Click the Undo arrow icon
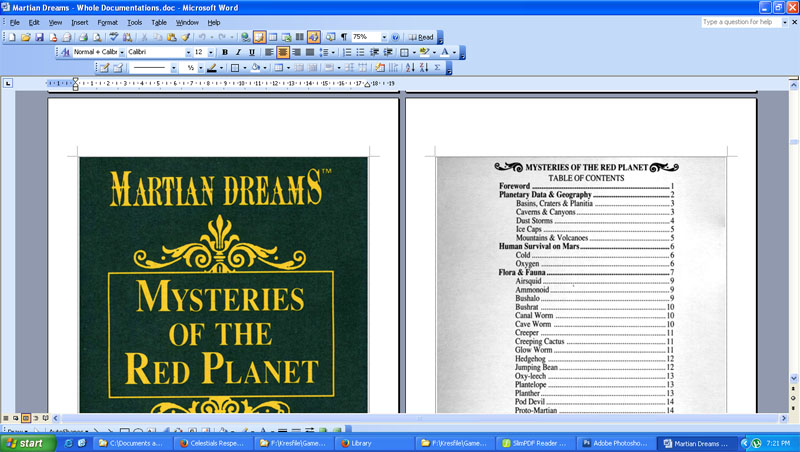This screenshot has height=452, width=800. click(x=202, y=37)
